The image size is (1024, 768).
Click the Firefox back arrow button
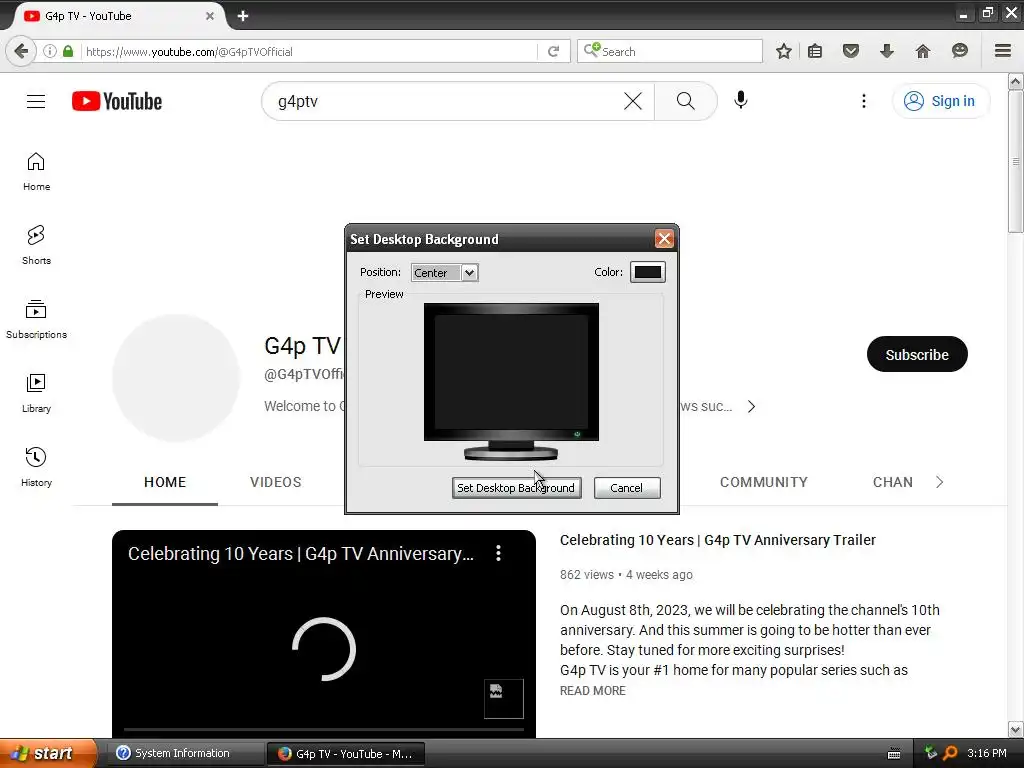pyautogui.click(x=21, y=51)
